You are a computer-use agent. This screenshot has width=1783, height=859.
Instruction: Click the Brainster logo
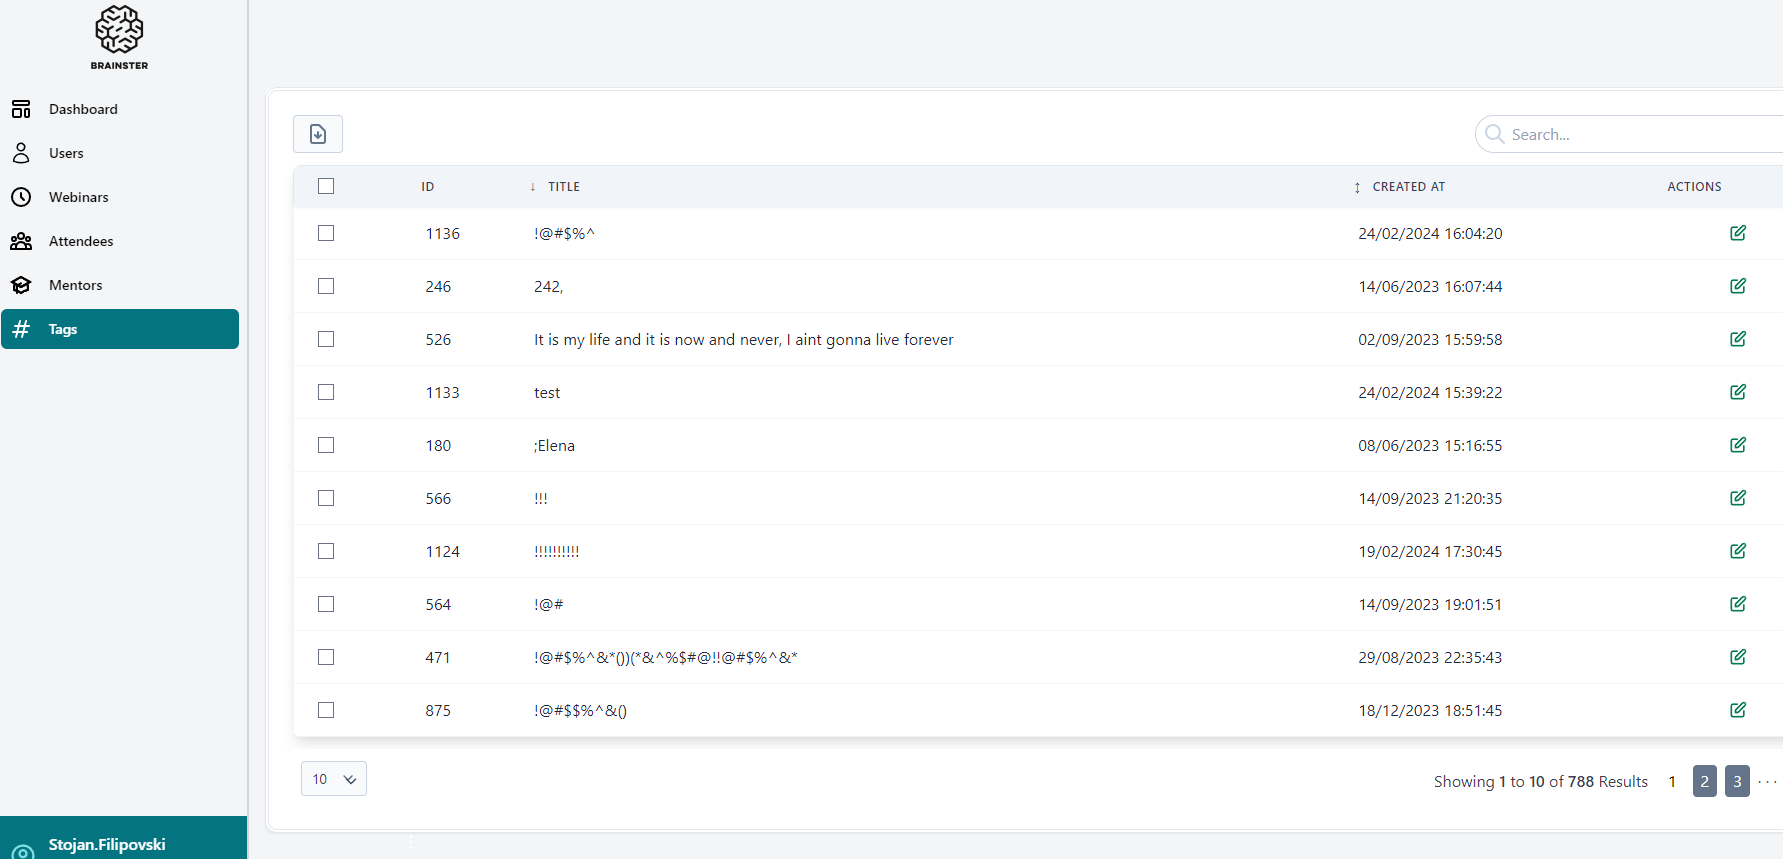119,37
